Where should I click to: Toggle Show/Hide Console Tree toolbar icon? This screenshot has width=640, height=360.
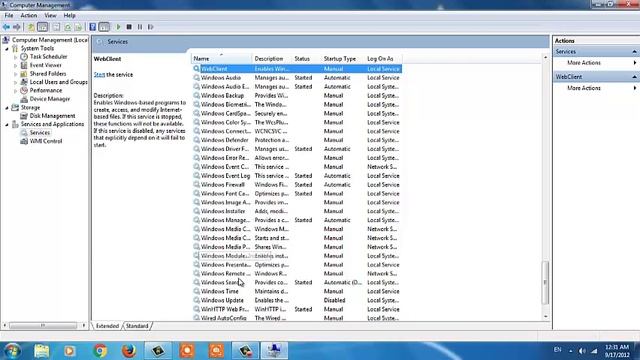click(42, 27)
